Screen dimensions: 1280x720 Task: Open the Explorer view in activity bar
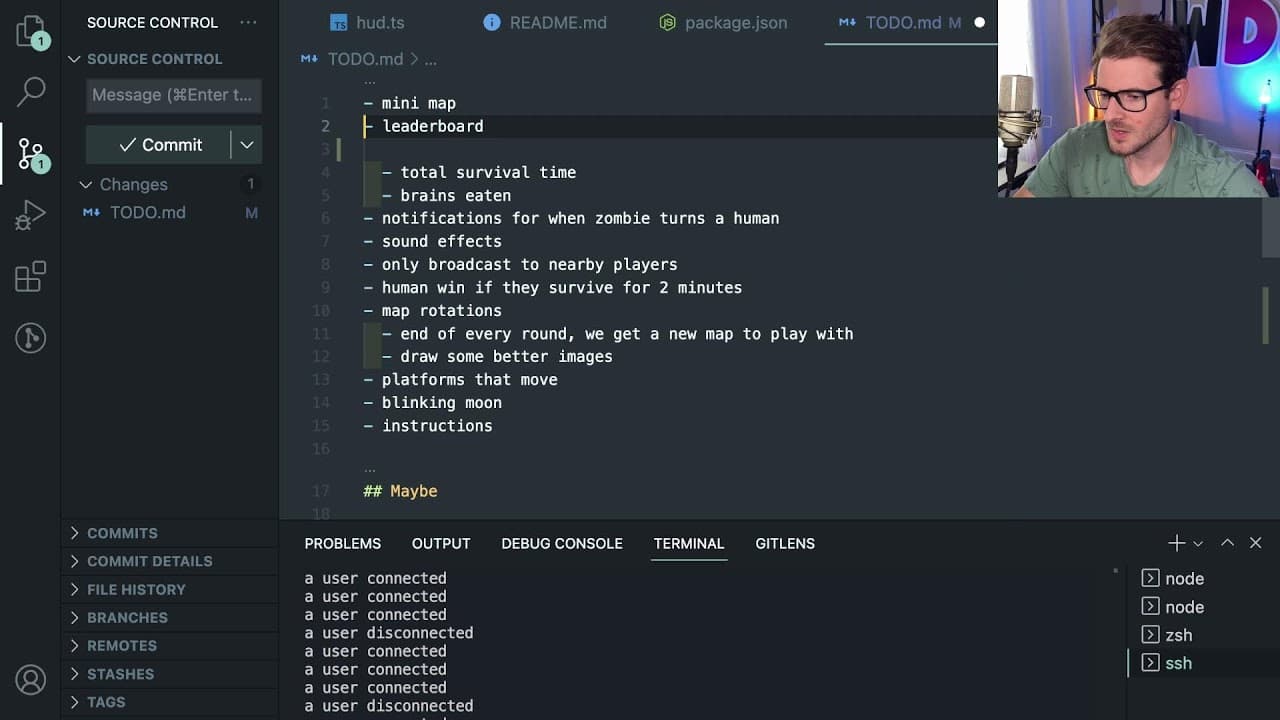tap(31, 32)
